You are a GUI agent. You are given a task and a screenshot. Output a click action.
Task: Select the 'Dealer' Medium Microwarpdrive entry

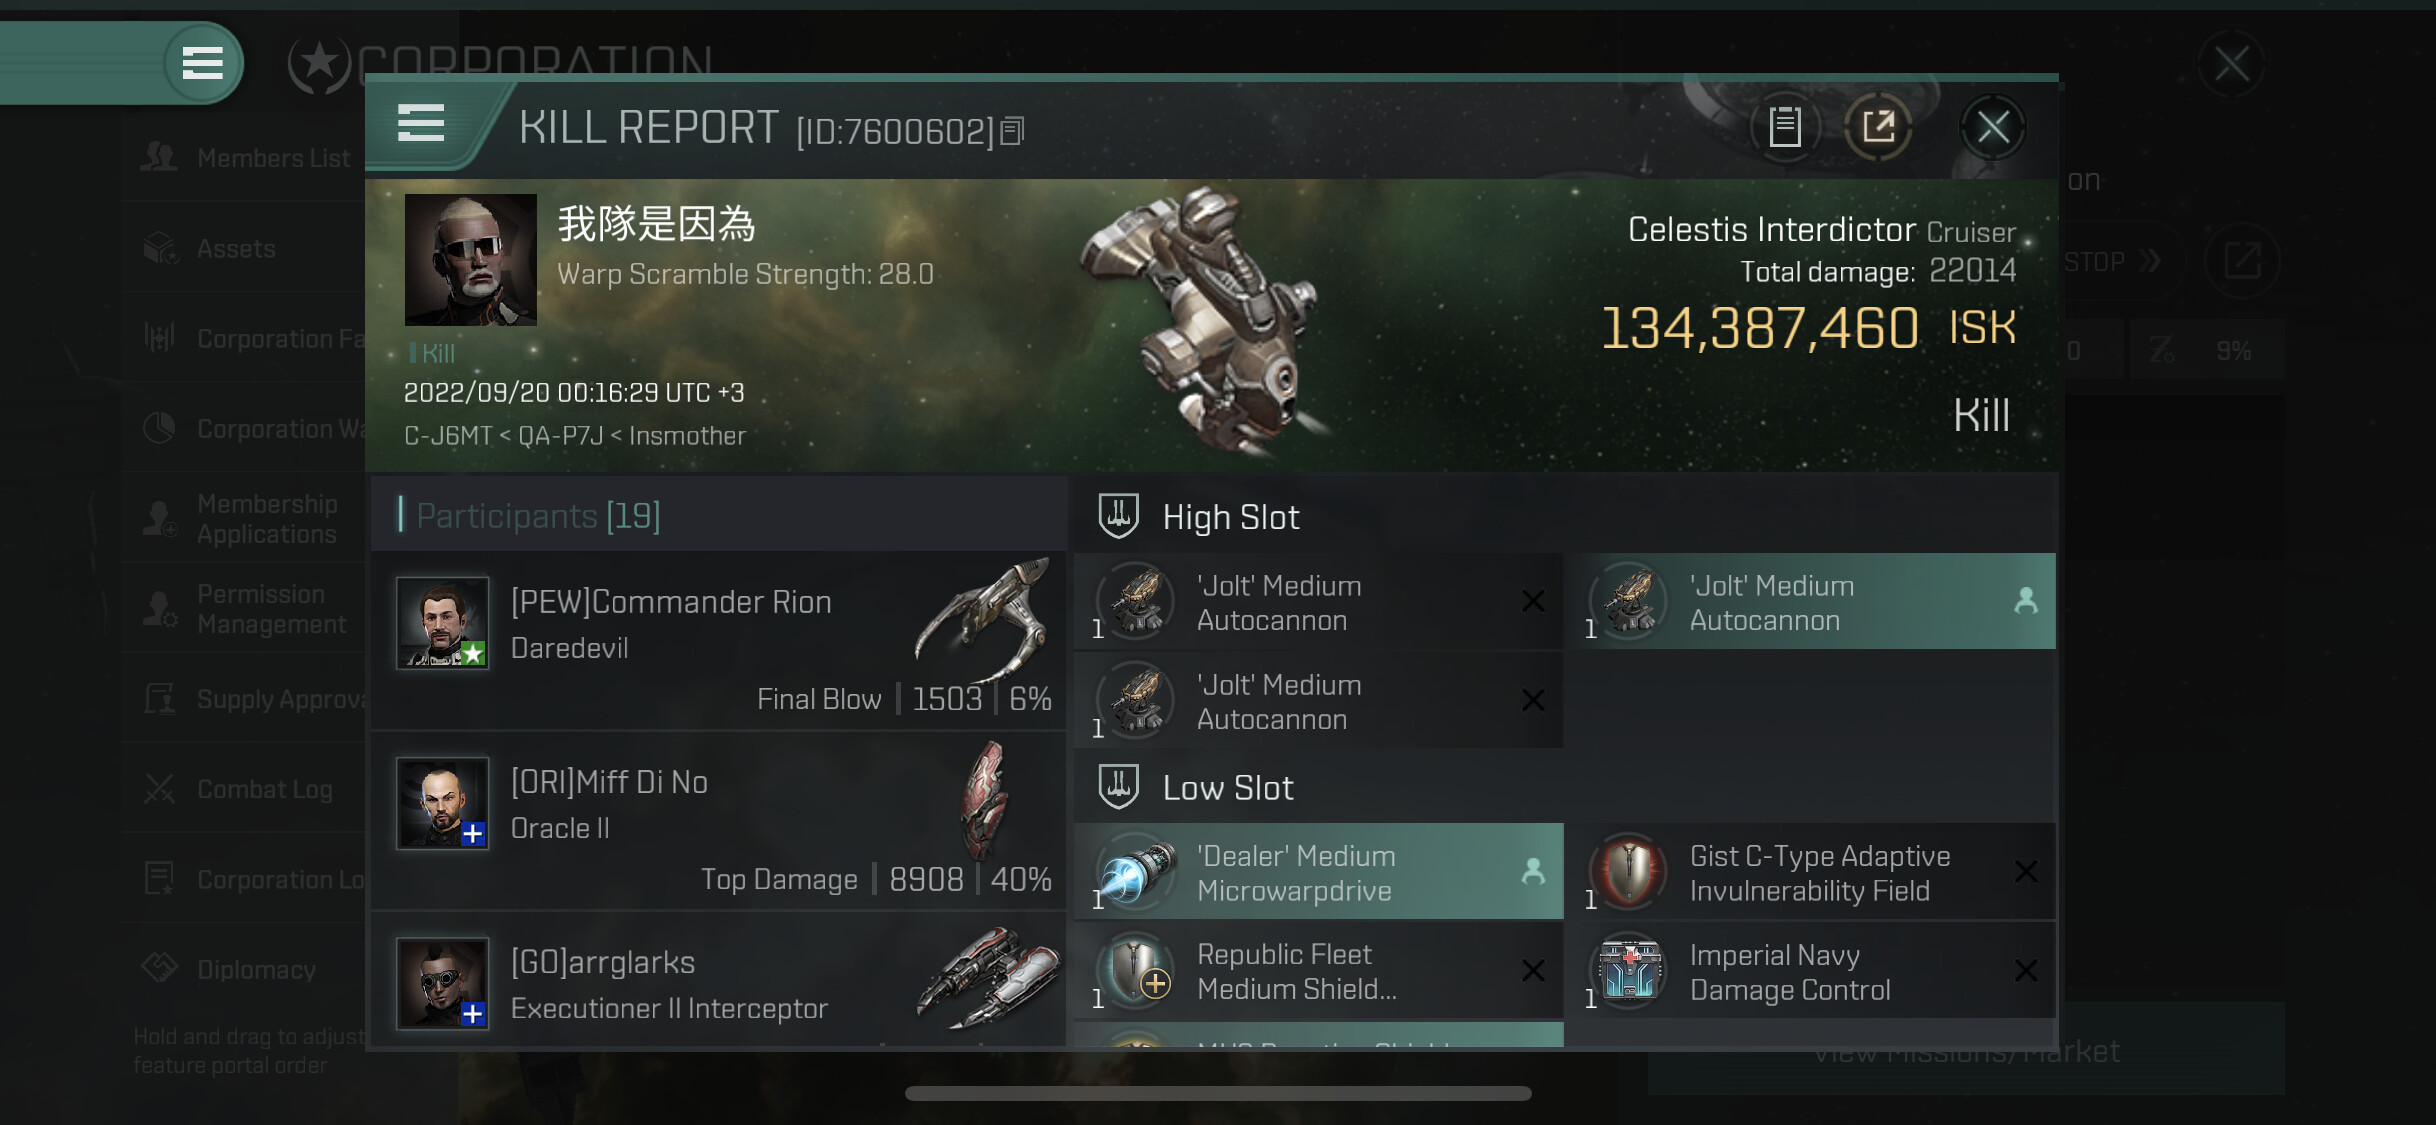pos(1319,872)
